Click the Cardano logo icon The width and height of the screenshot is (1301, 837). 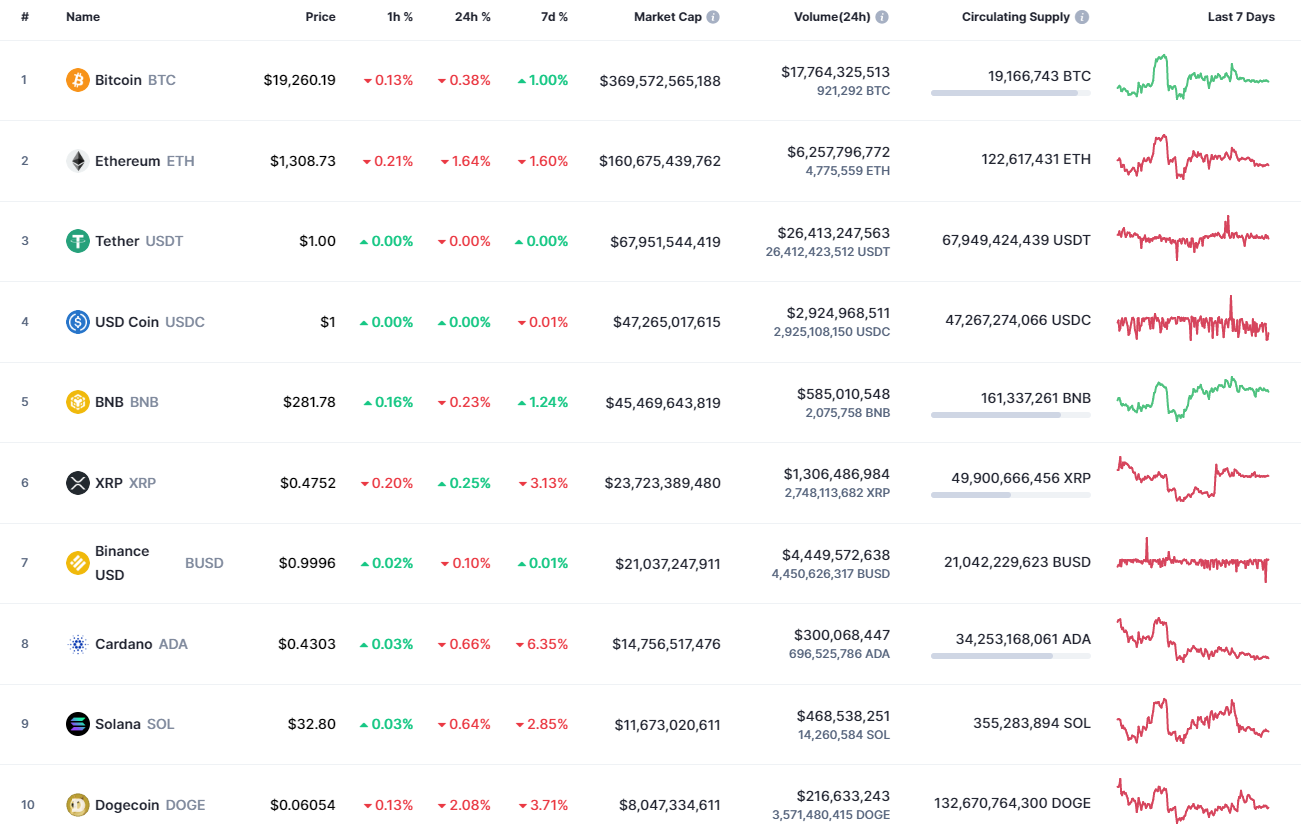77,644
